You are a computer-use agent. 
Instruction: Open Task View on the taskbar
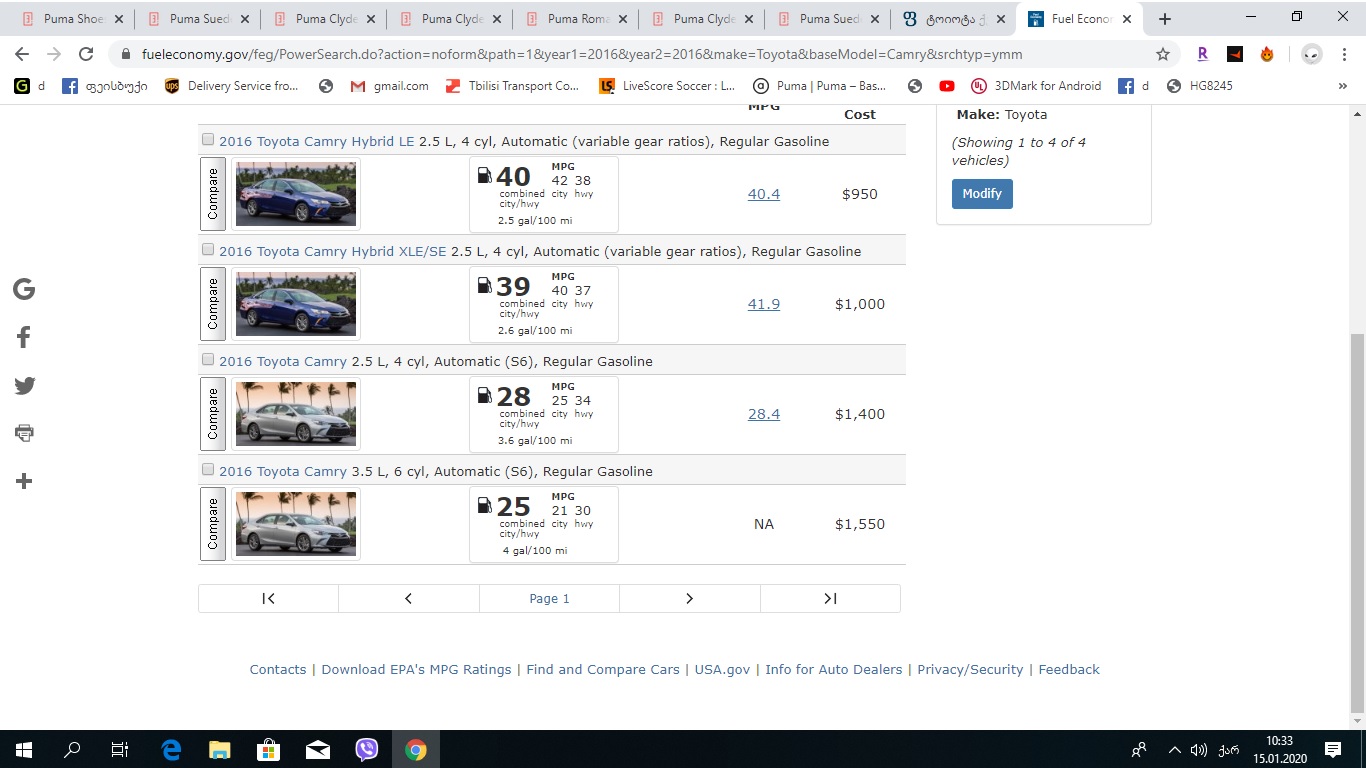tap(120, 749)
